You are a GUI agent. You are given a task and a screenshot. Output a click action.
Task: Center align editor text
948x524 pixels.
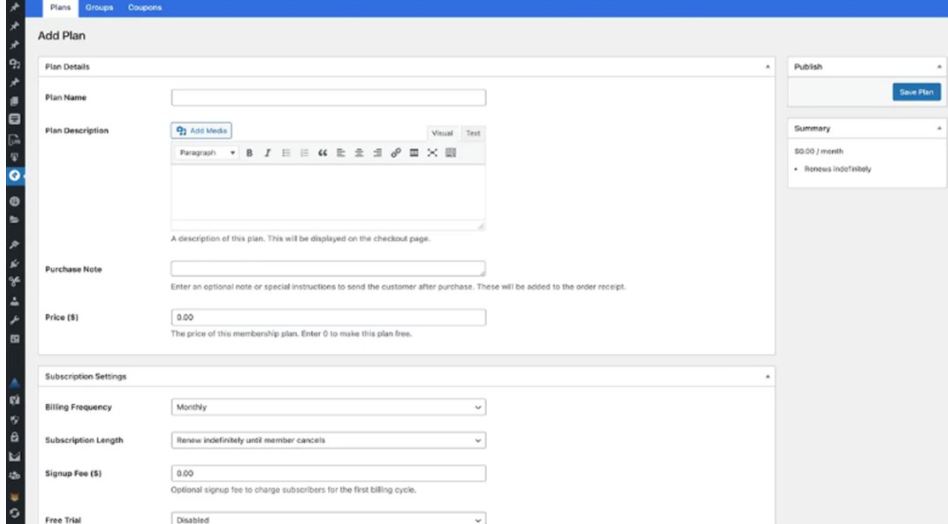(x=359, y=153)
